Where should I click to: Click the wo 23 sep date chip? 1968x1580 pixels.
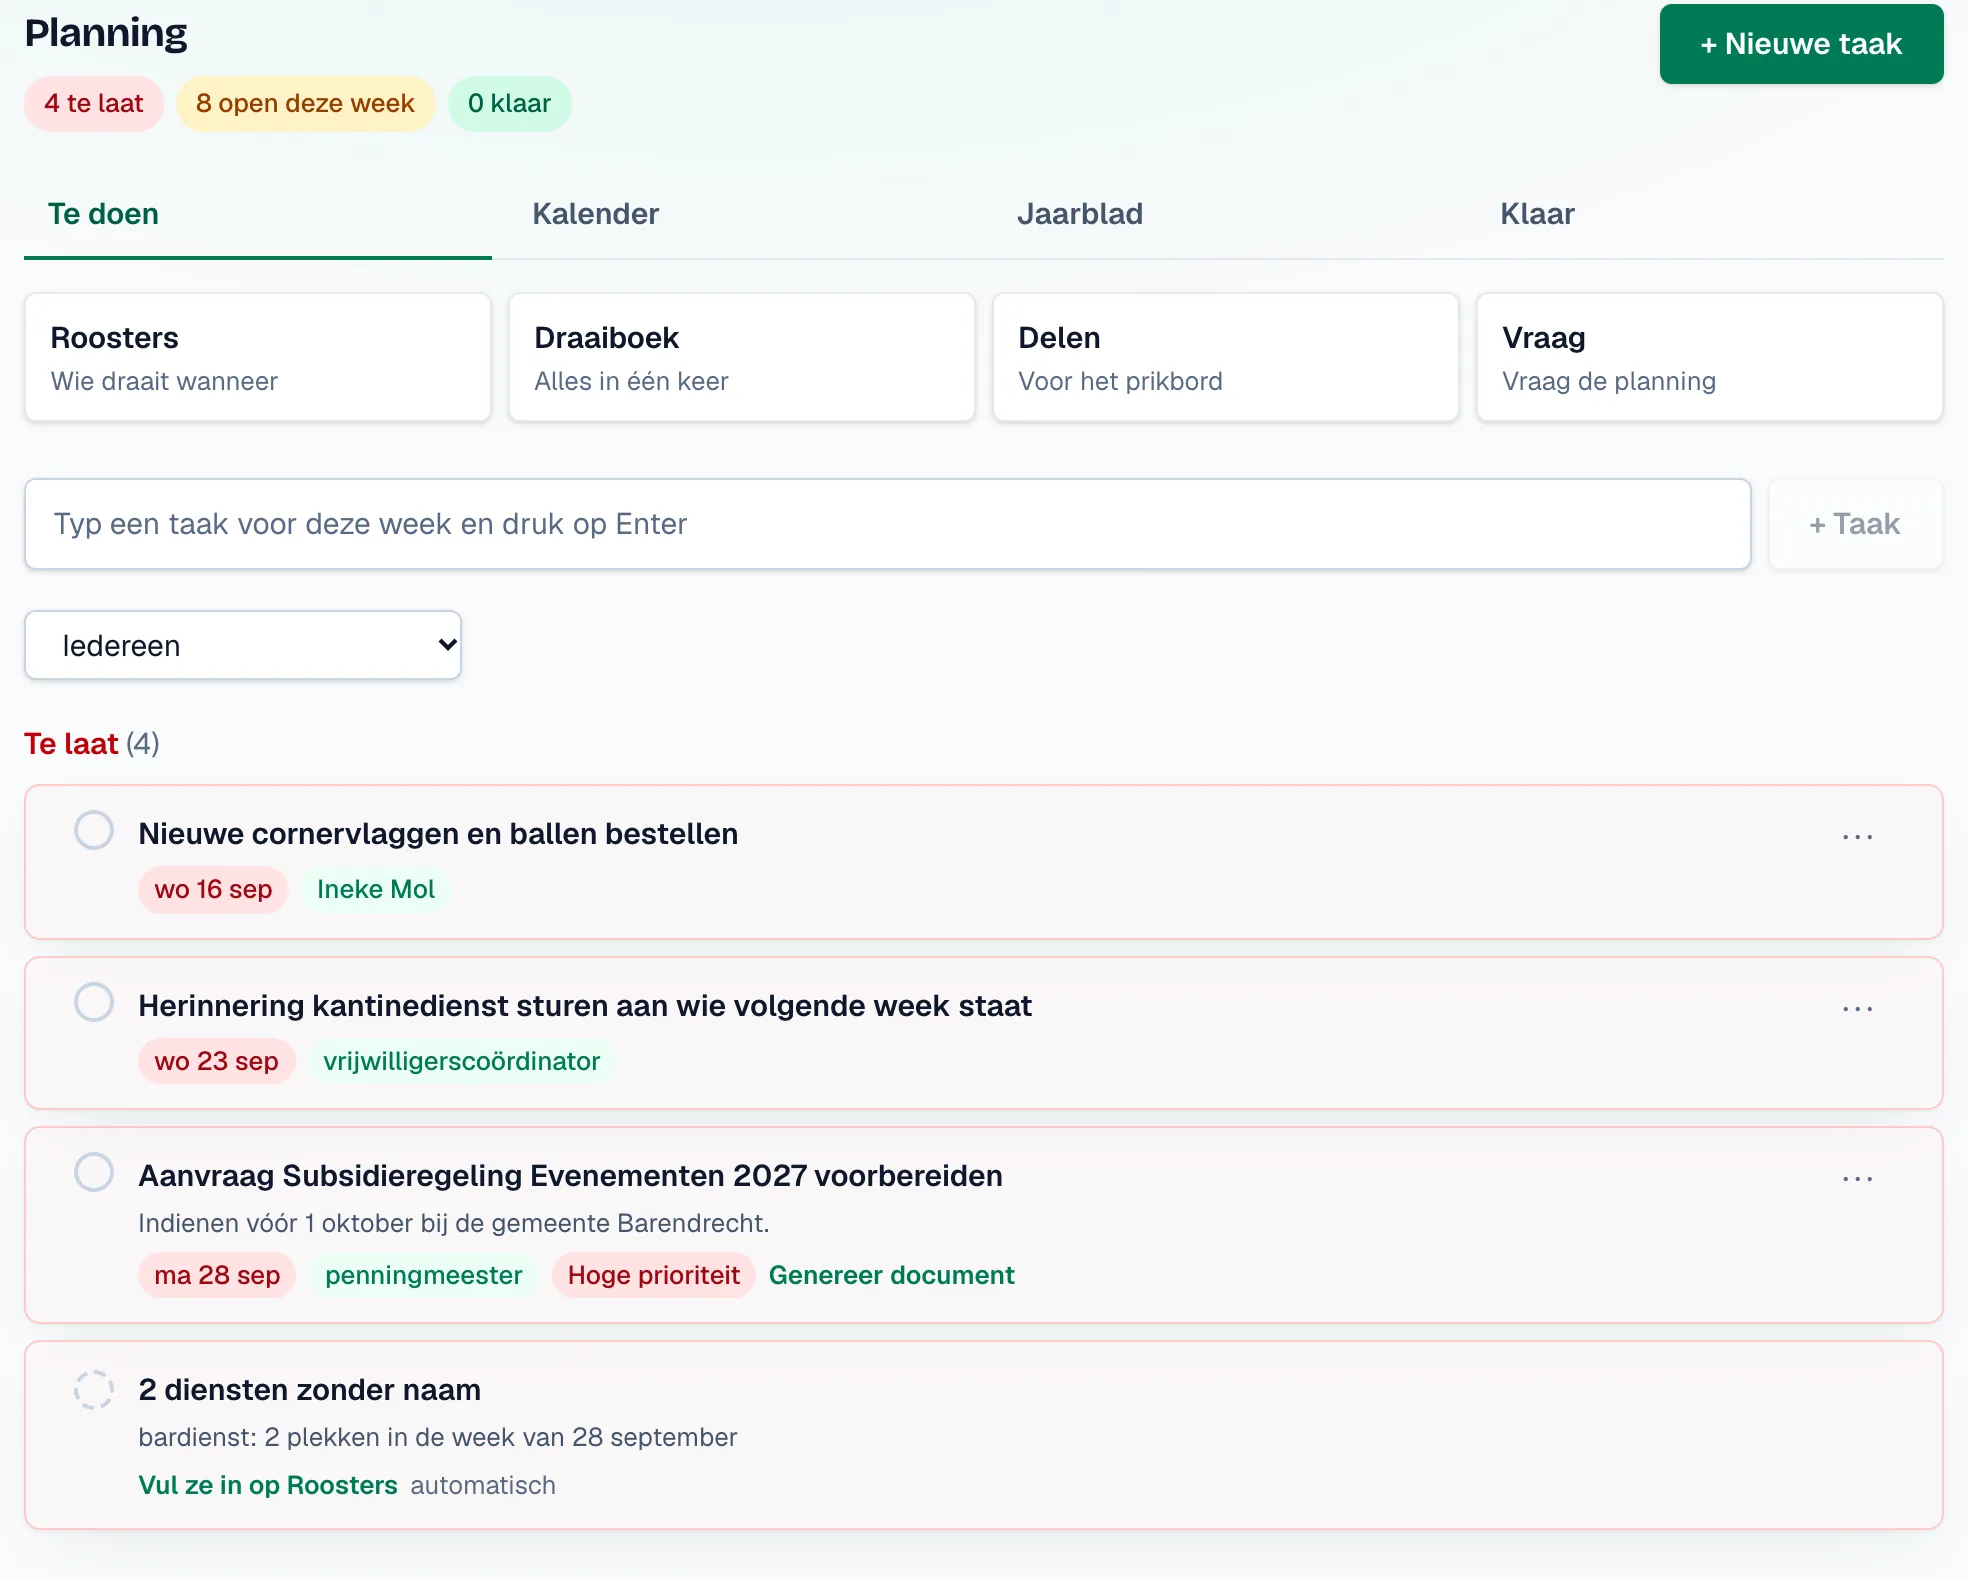tap(216, 1061)
